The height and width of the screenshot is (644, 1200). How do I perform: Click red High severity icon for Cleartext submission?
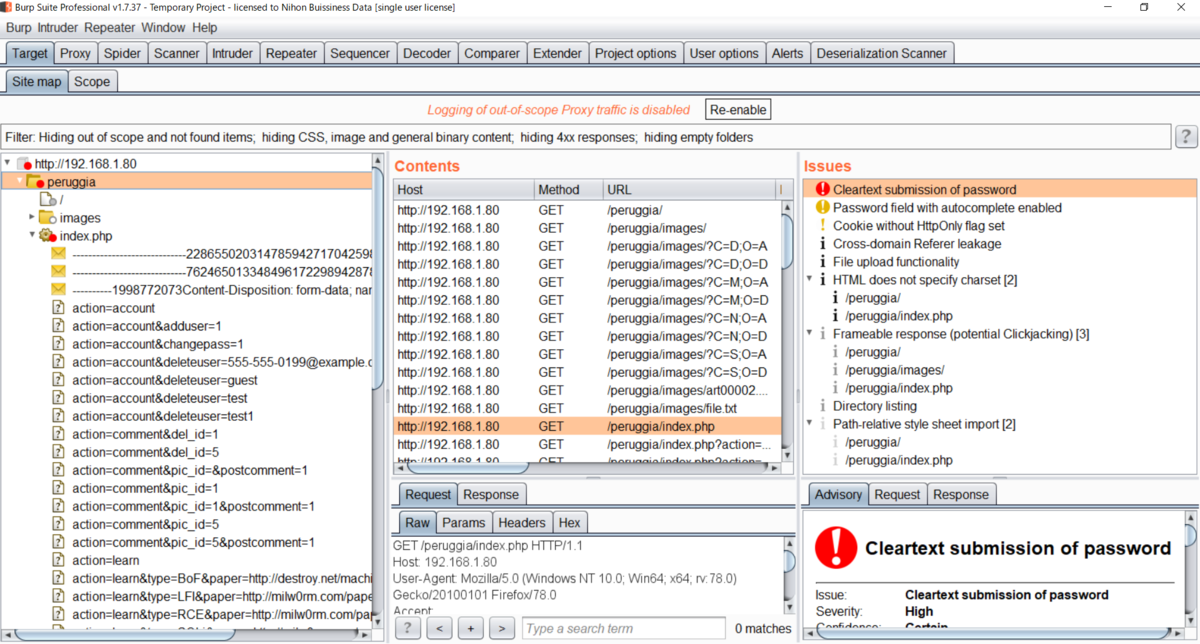point(823,189)
